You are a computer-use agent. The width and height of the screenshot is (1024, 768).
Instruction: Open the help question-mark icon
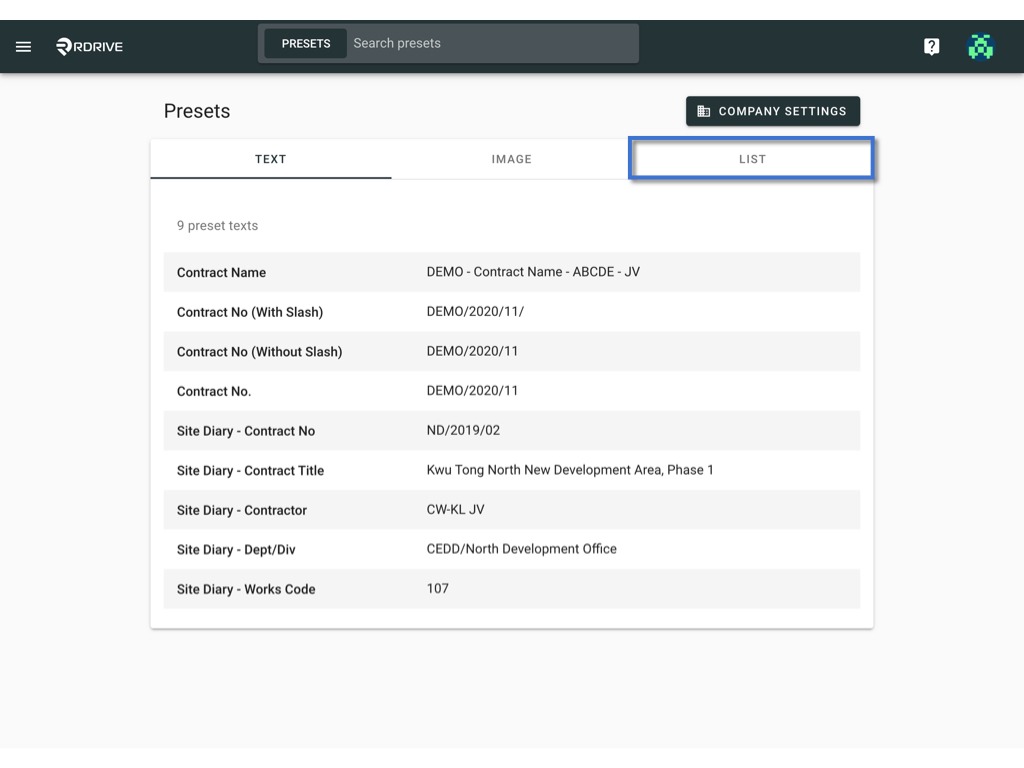[931, 46]
